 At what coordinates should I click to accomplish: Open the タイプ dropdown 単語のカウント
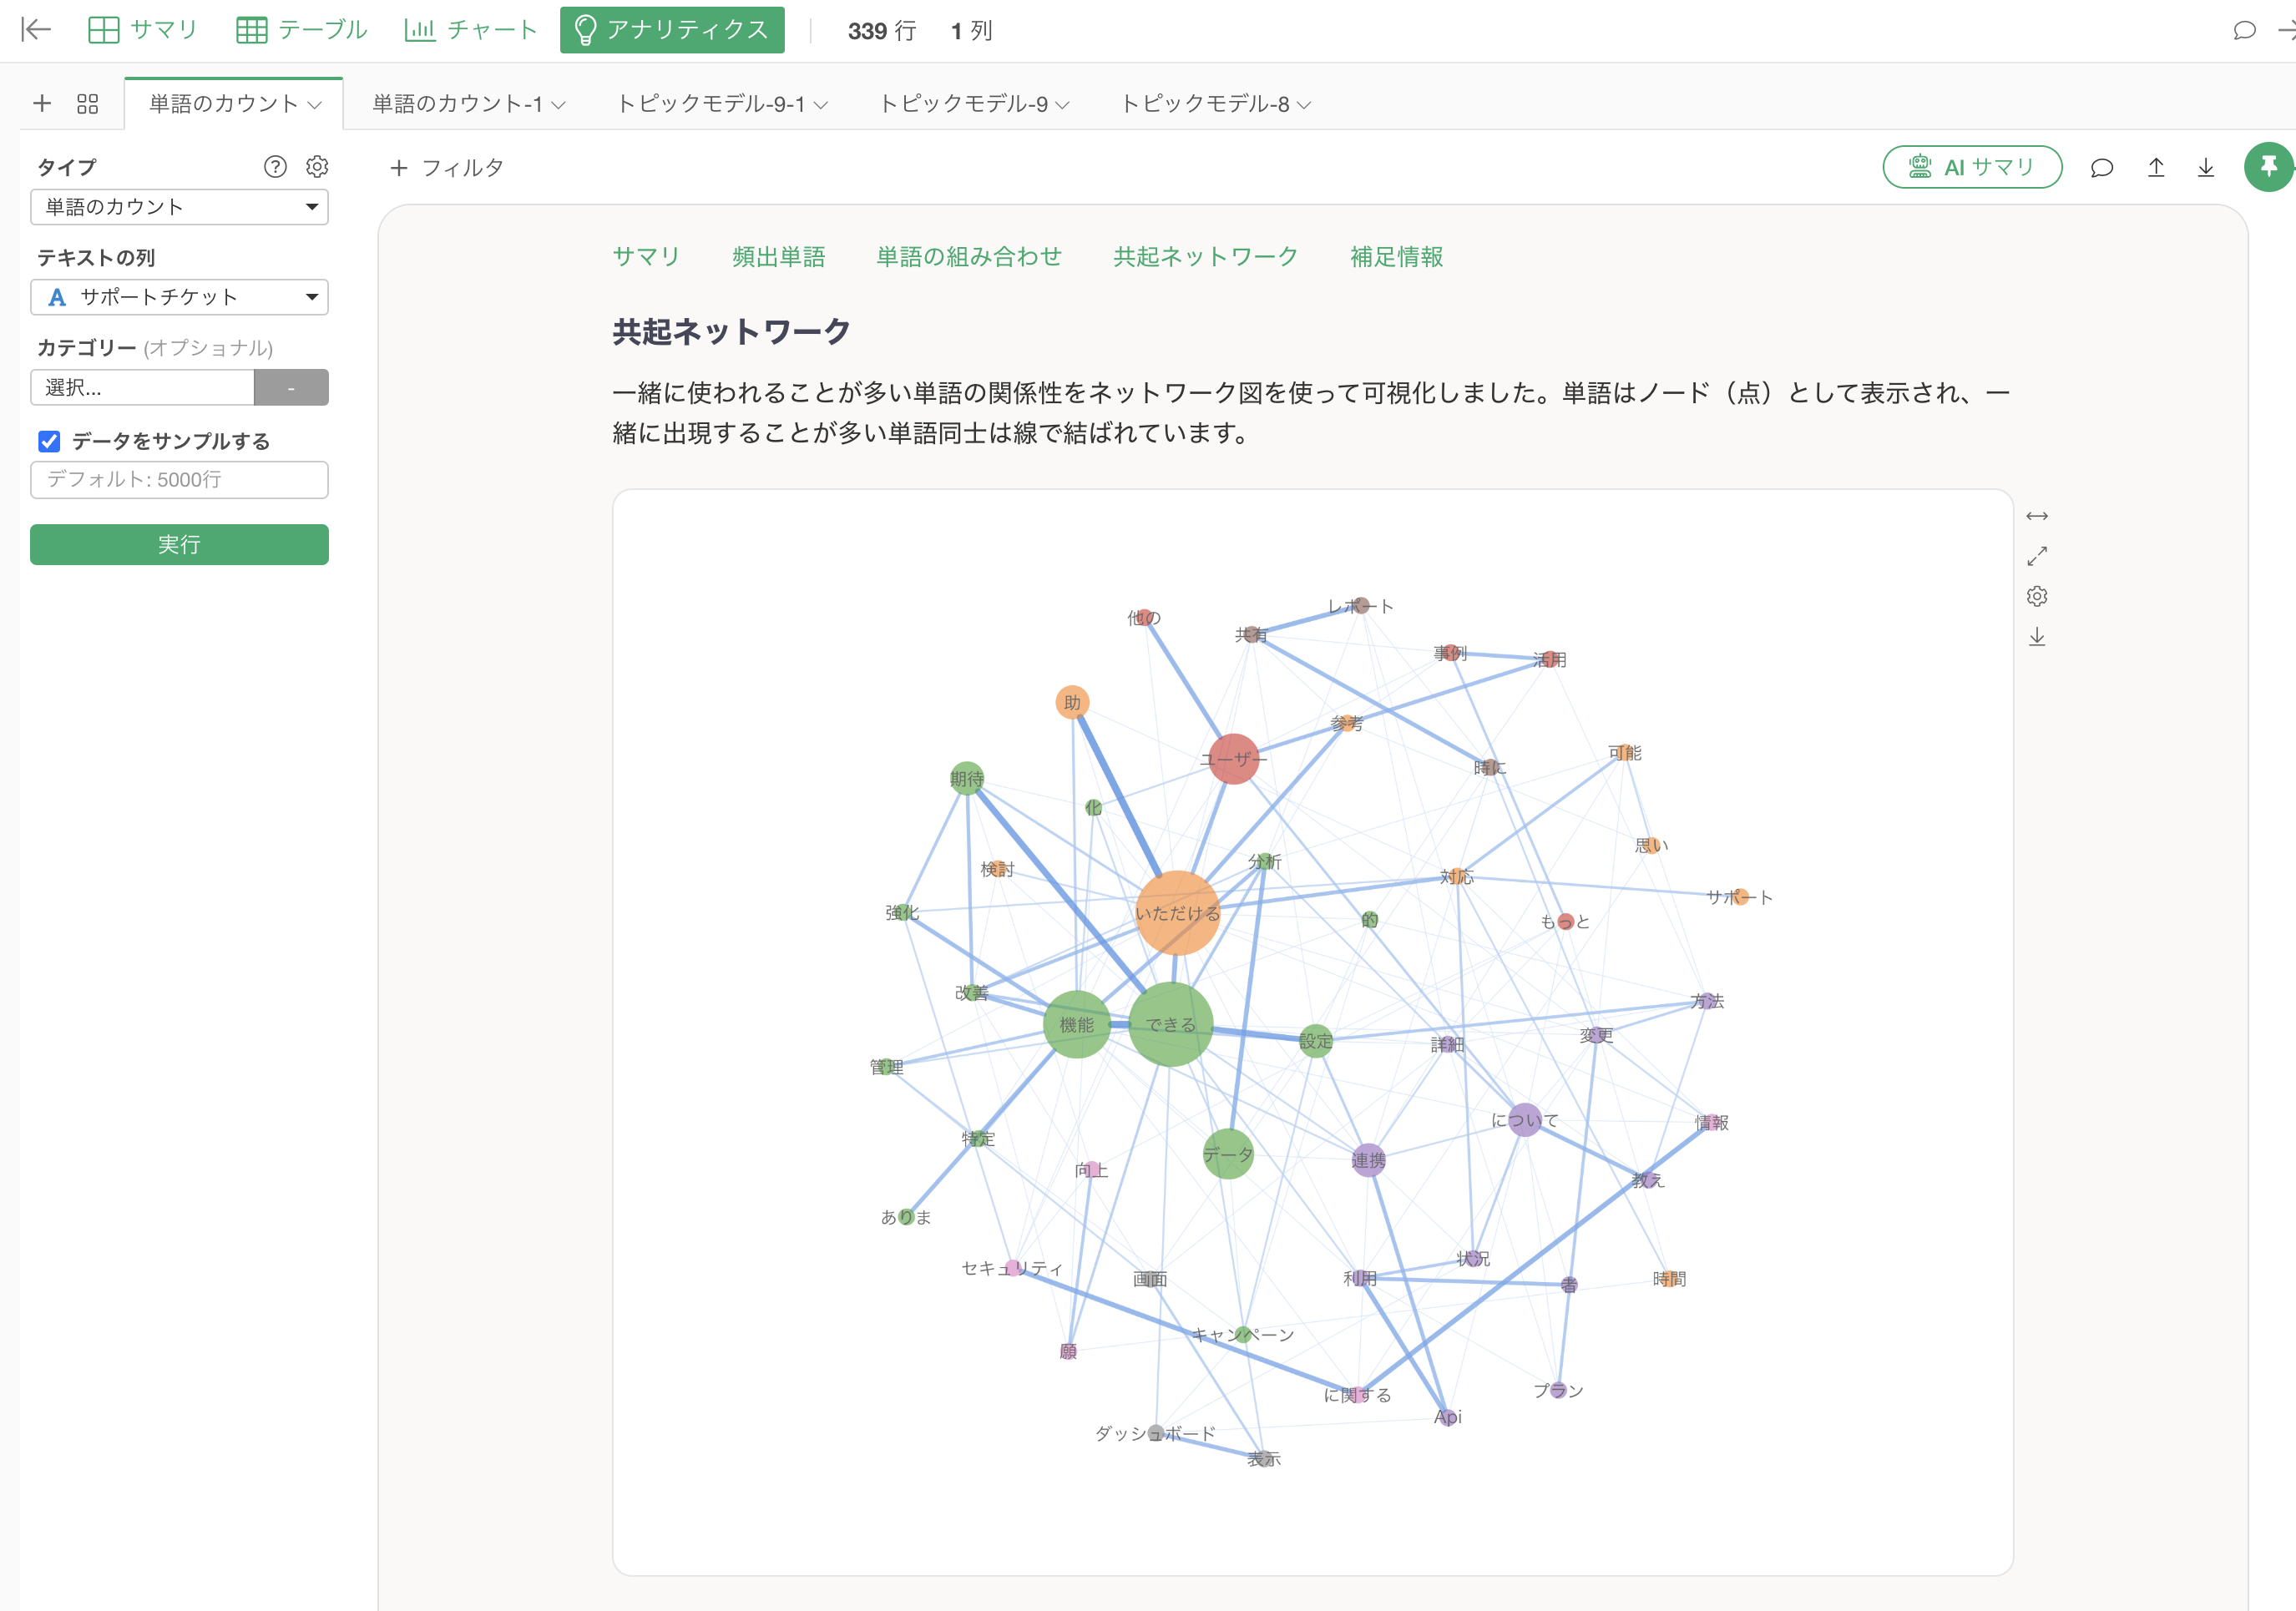179,207
